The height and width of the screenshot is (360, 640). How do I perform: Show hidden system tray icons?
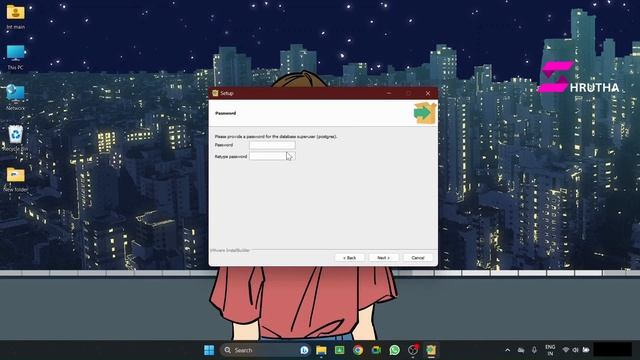[507, 350]
